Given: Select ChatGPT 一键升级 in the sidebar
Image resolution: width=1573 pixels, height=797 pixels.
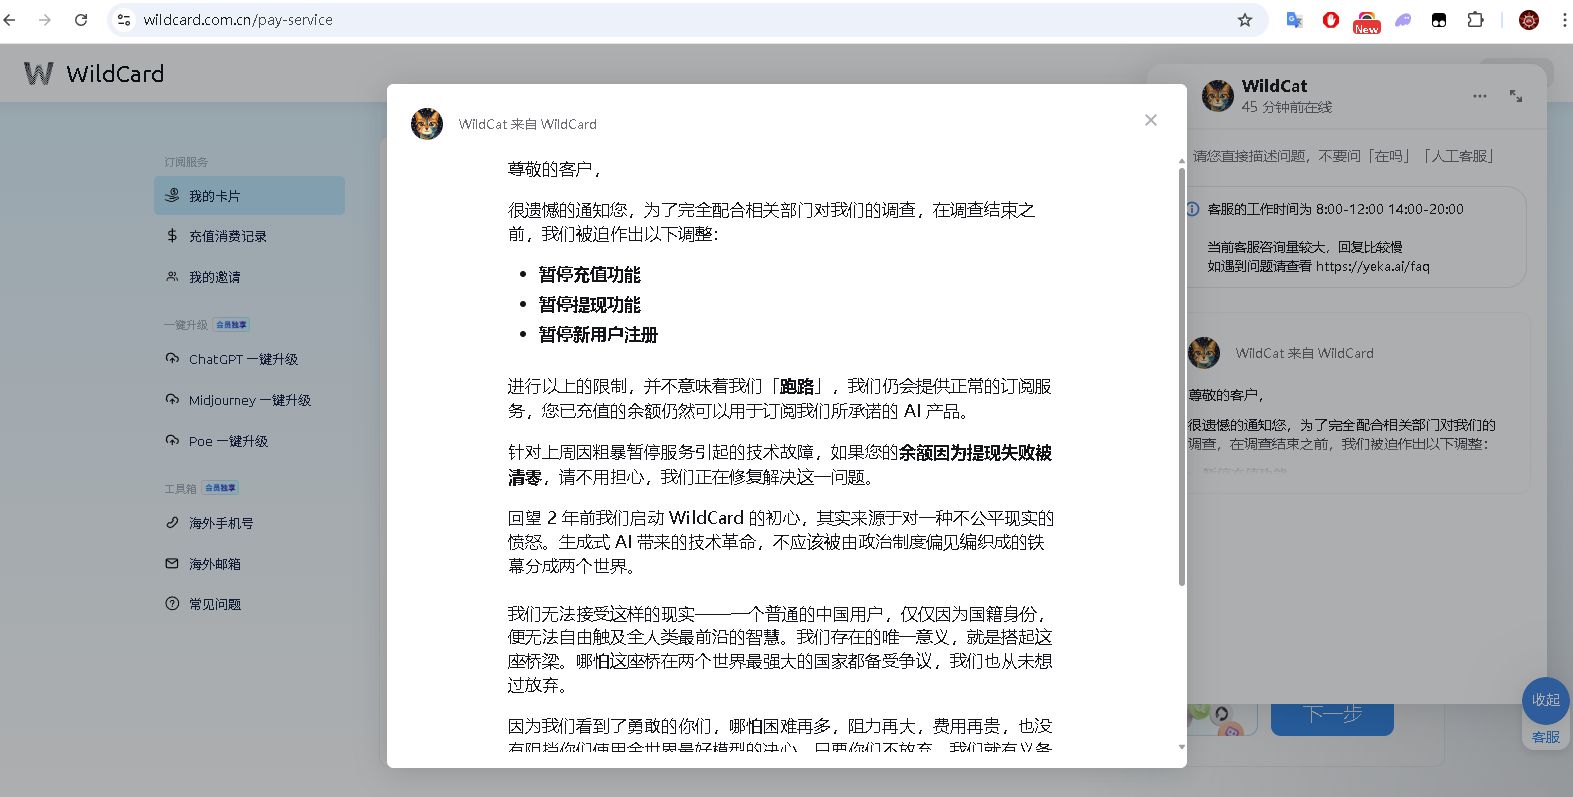Looking at the screenshot, I should (x=249, y=359).
